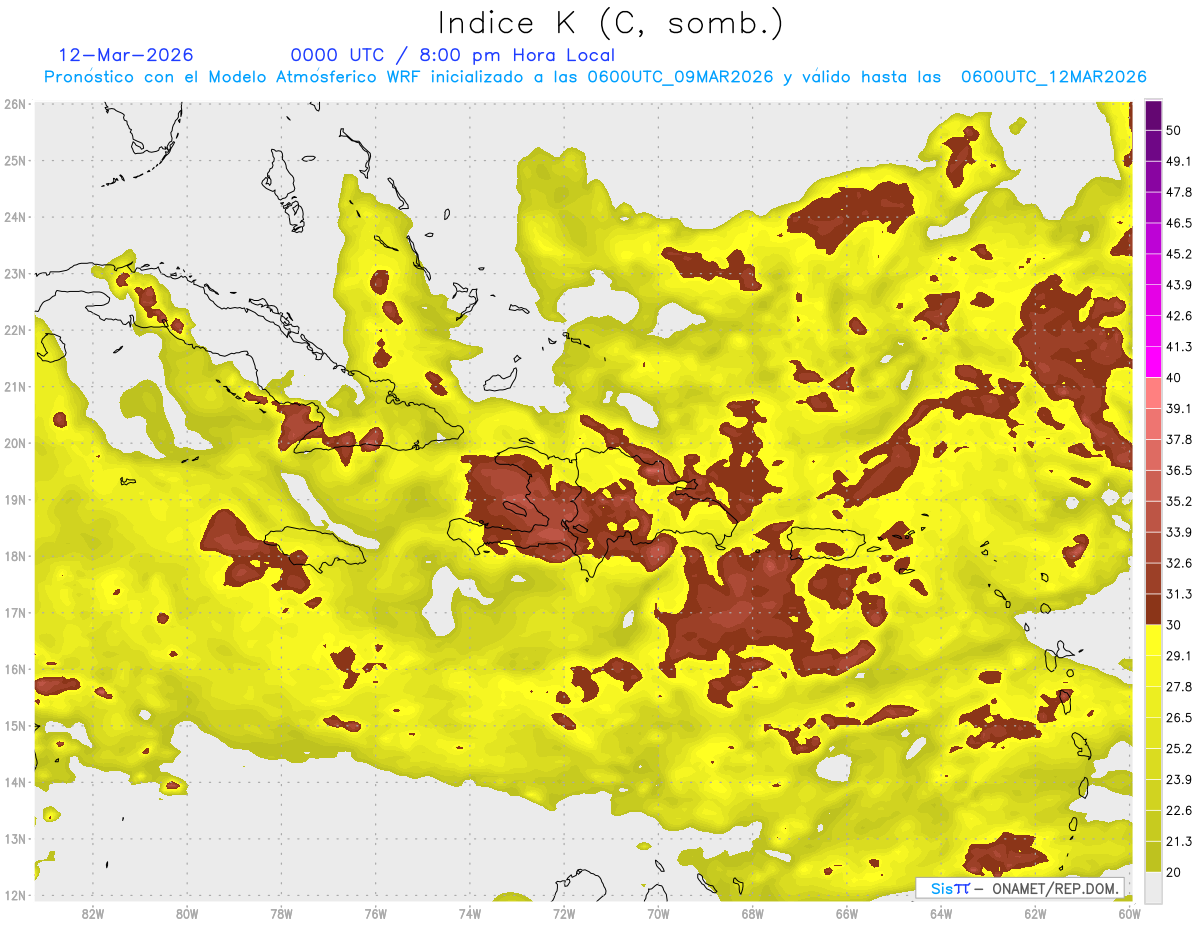
Task: Click the '49.1' colorbar value
Action: [1179, 161]
